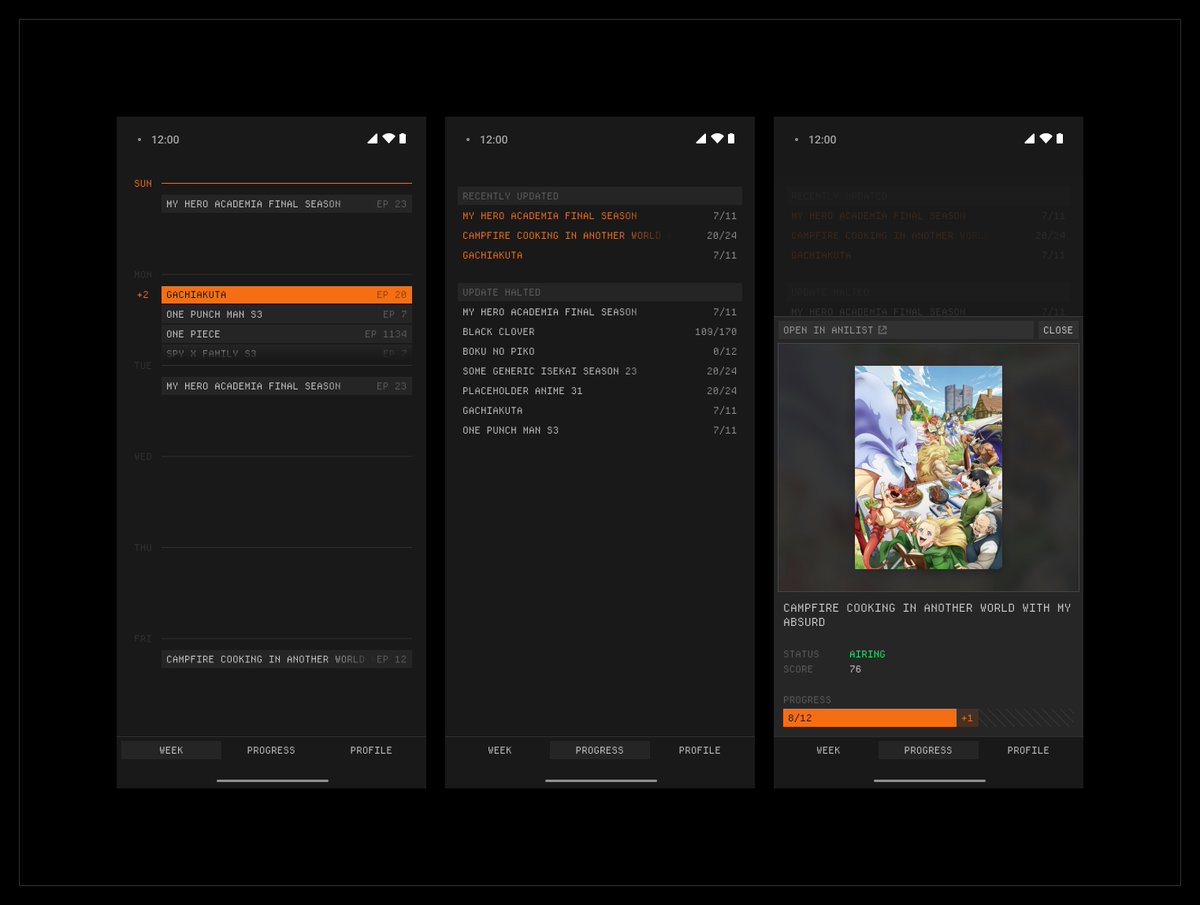Viewport: 1200px width, 905px height.
Task: Go to WEEK tab on the middle phone
Action: point(499,750)
